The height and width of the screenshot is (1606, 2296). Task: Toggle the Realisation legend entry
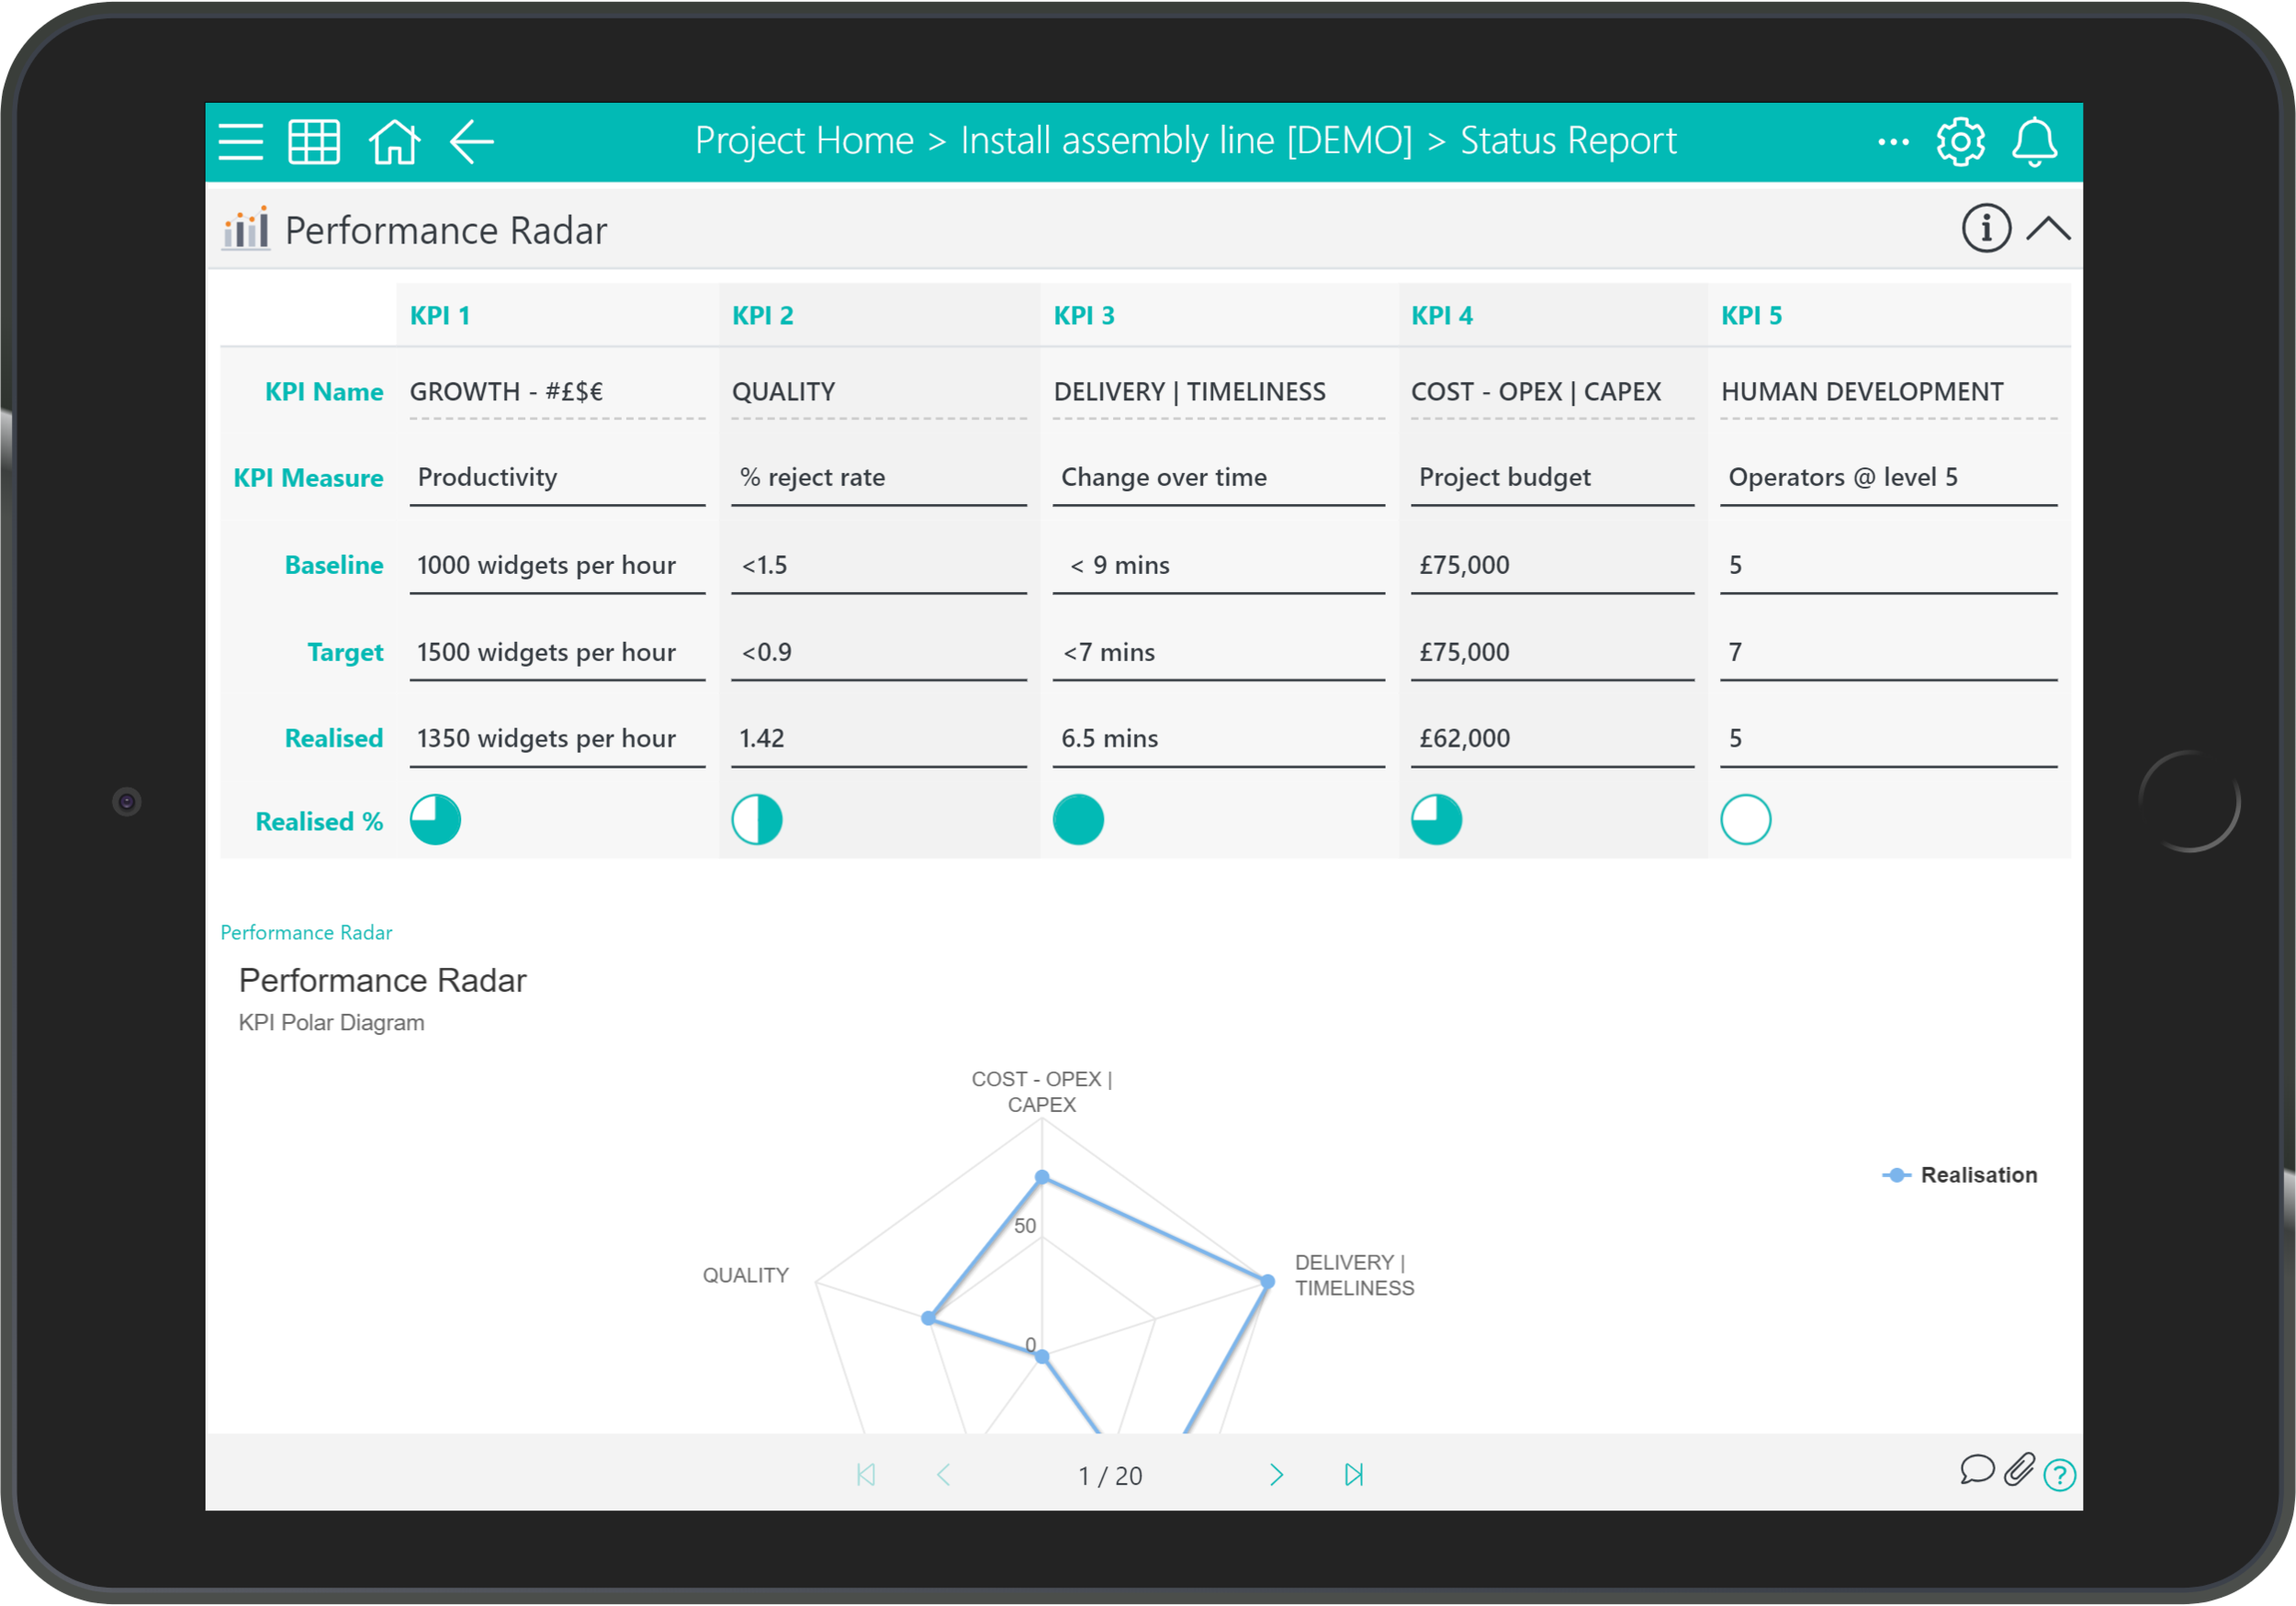(1958, 1175)
